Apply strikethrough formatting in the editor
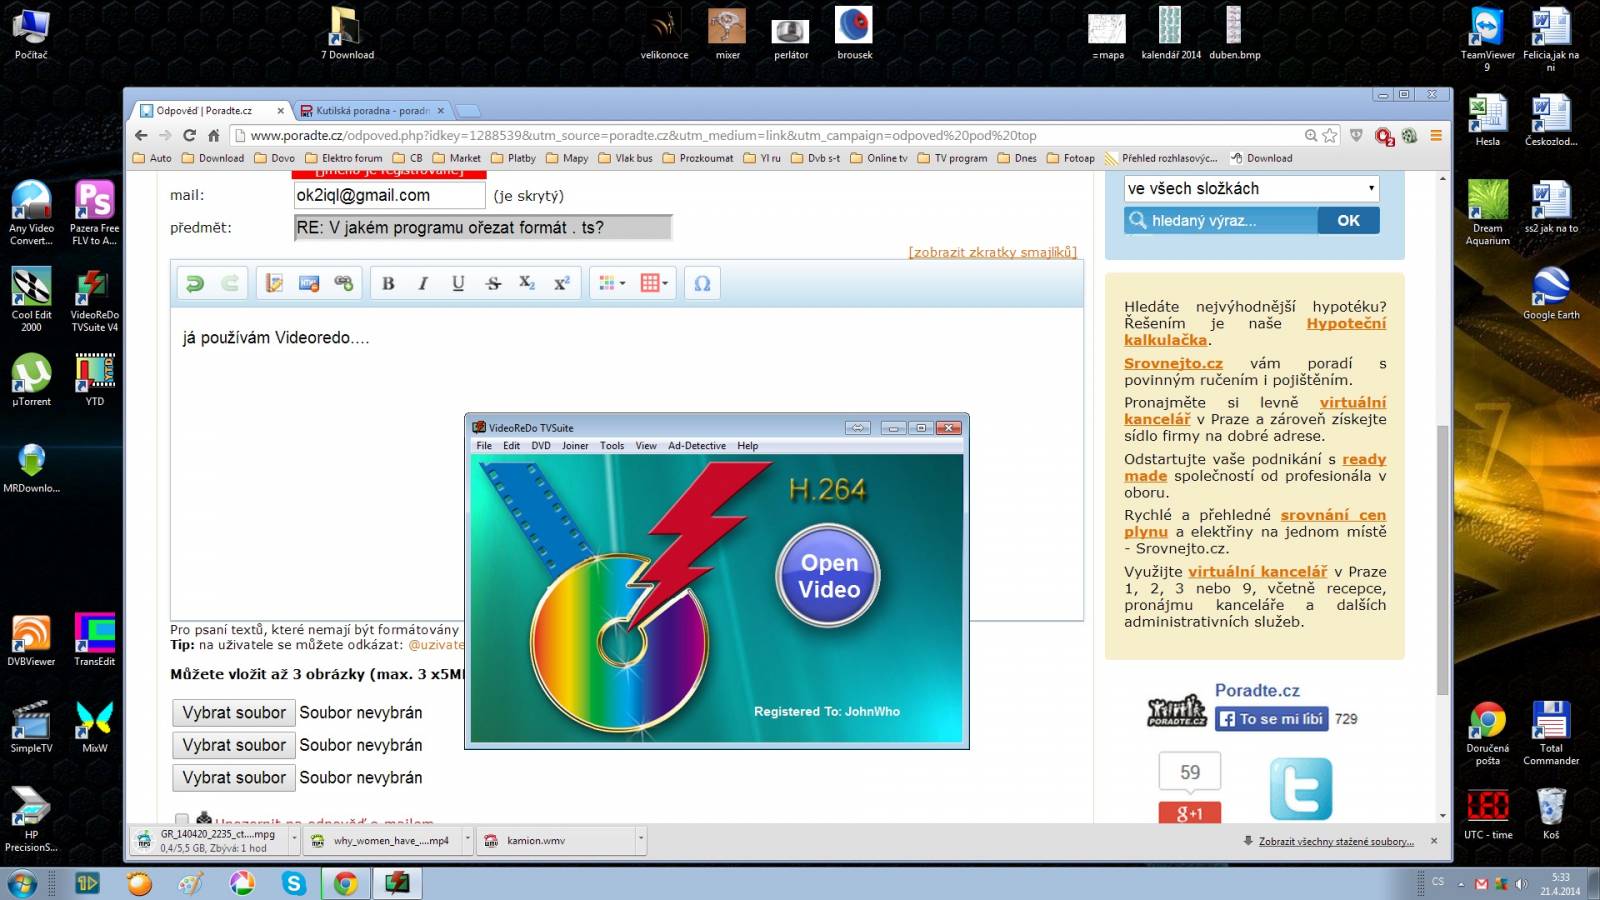The width and height of the screenshot is (1600, 900). 493,284
